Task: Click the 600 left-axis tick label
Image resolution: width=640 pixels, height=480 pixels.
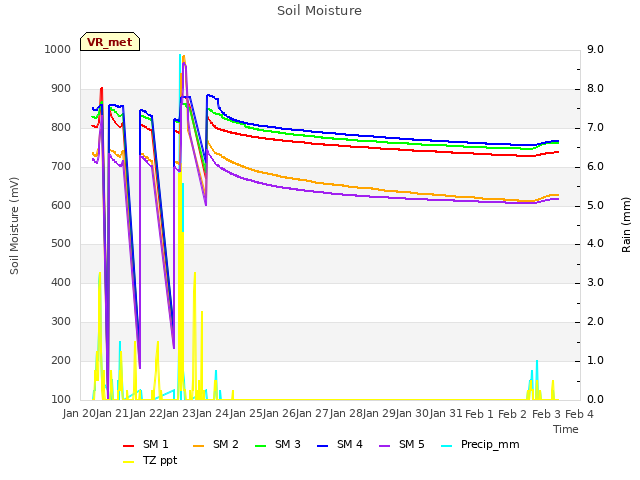Action: pyautogui.click(x=61, y=205)
